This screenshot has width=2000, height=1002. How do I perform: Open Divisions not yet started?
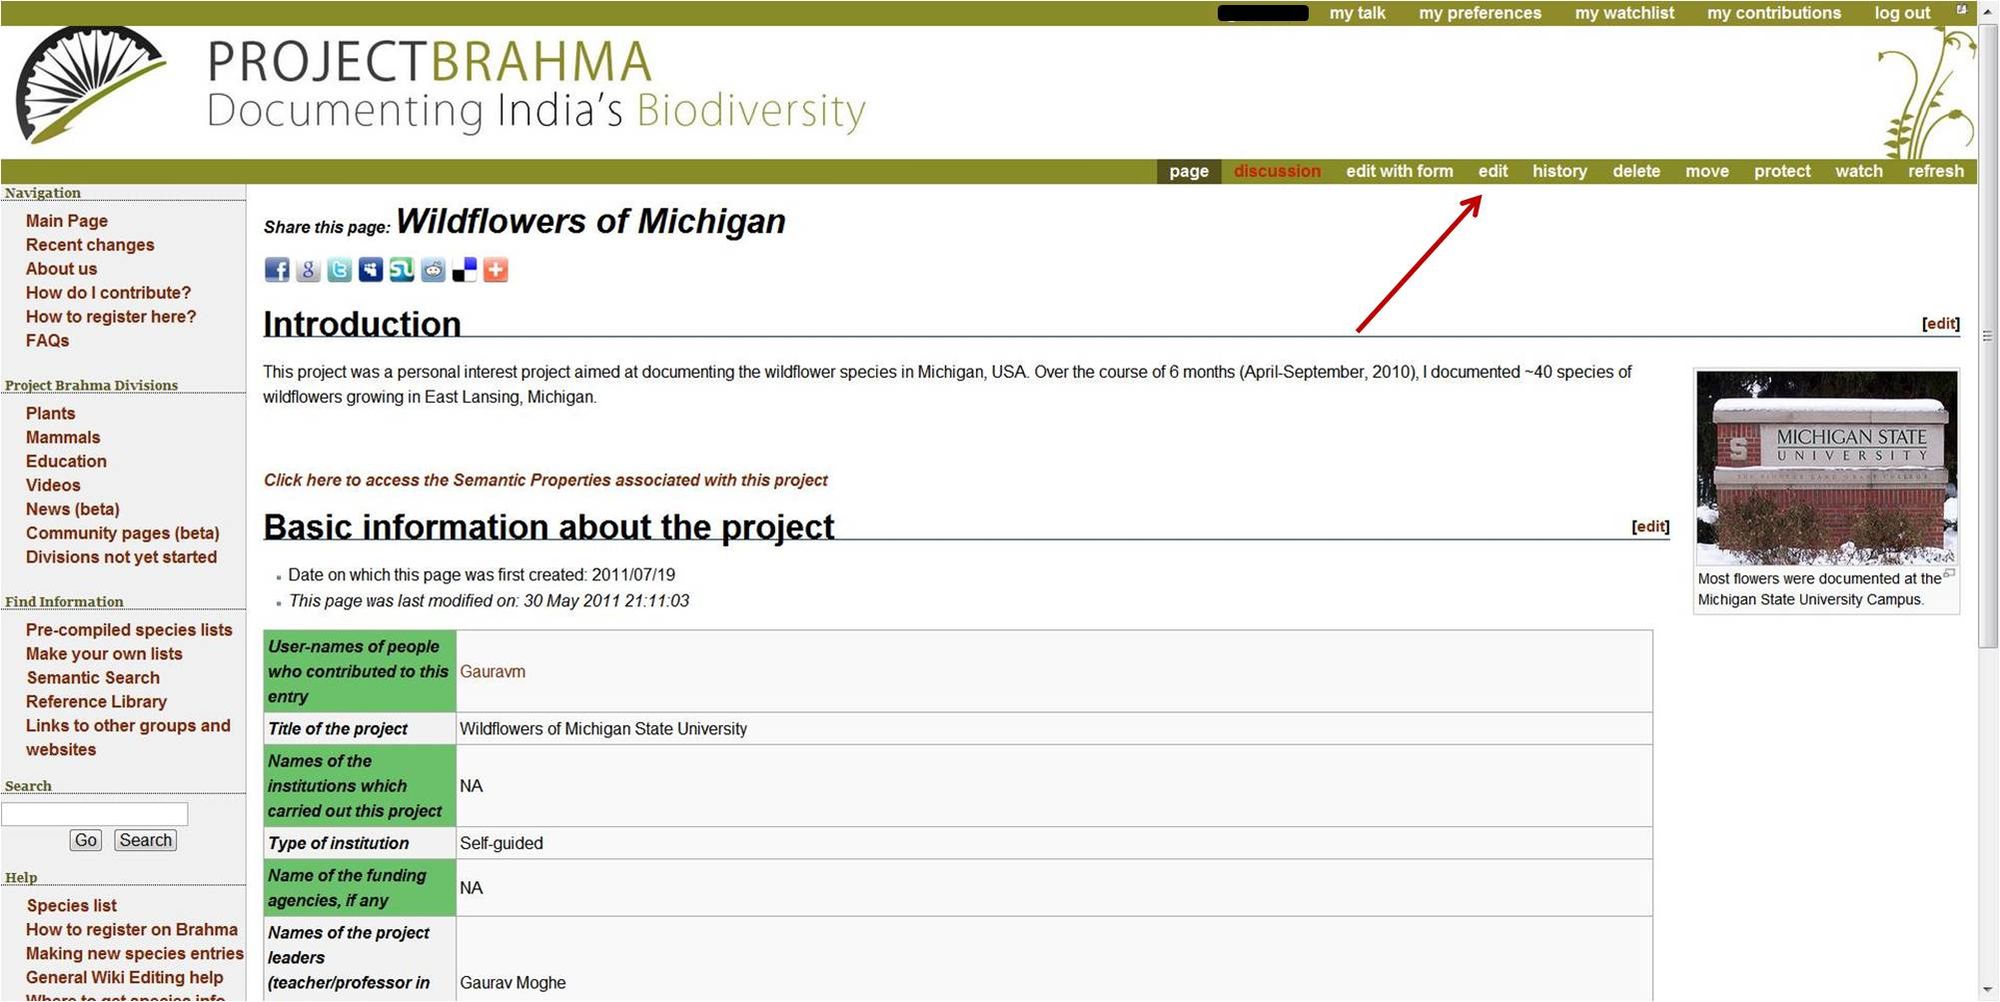(121, 558)
